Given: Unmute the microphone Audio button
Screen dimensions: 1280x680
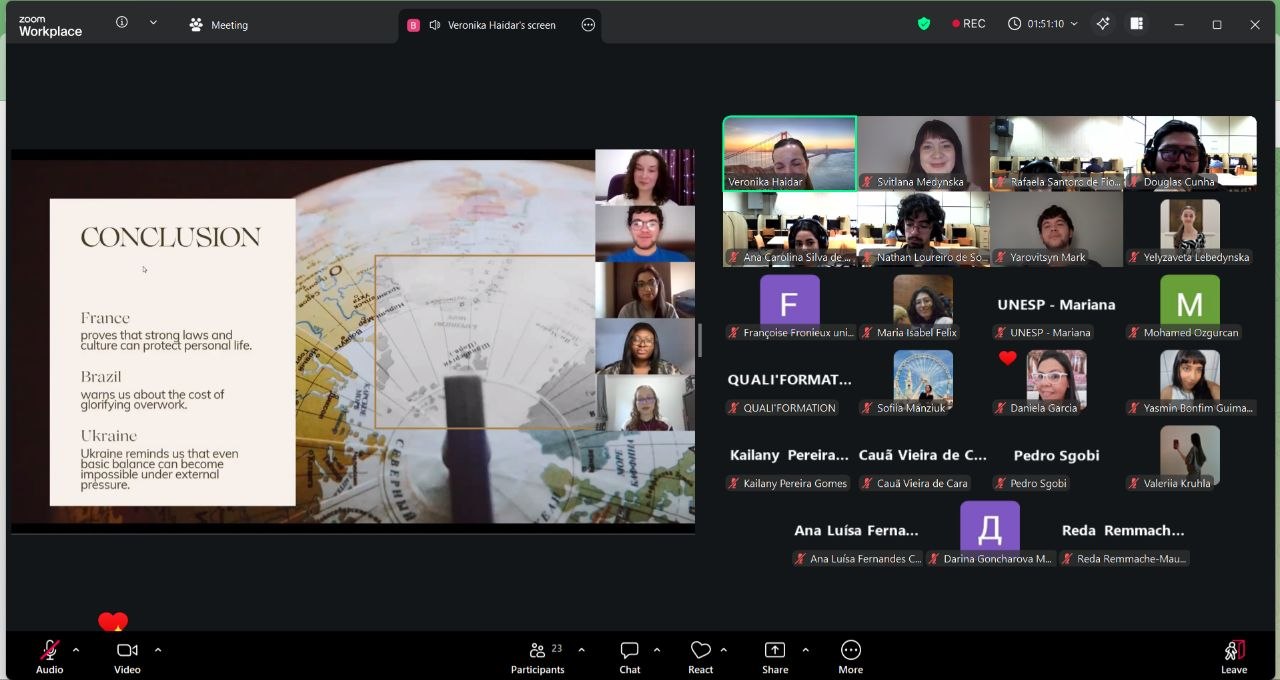Looking at the screenshot, I should (x=49, y=656).
